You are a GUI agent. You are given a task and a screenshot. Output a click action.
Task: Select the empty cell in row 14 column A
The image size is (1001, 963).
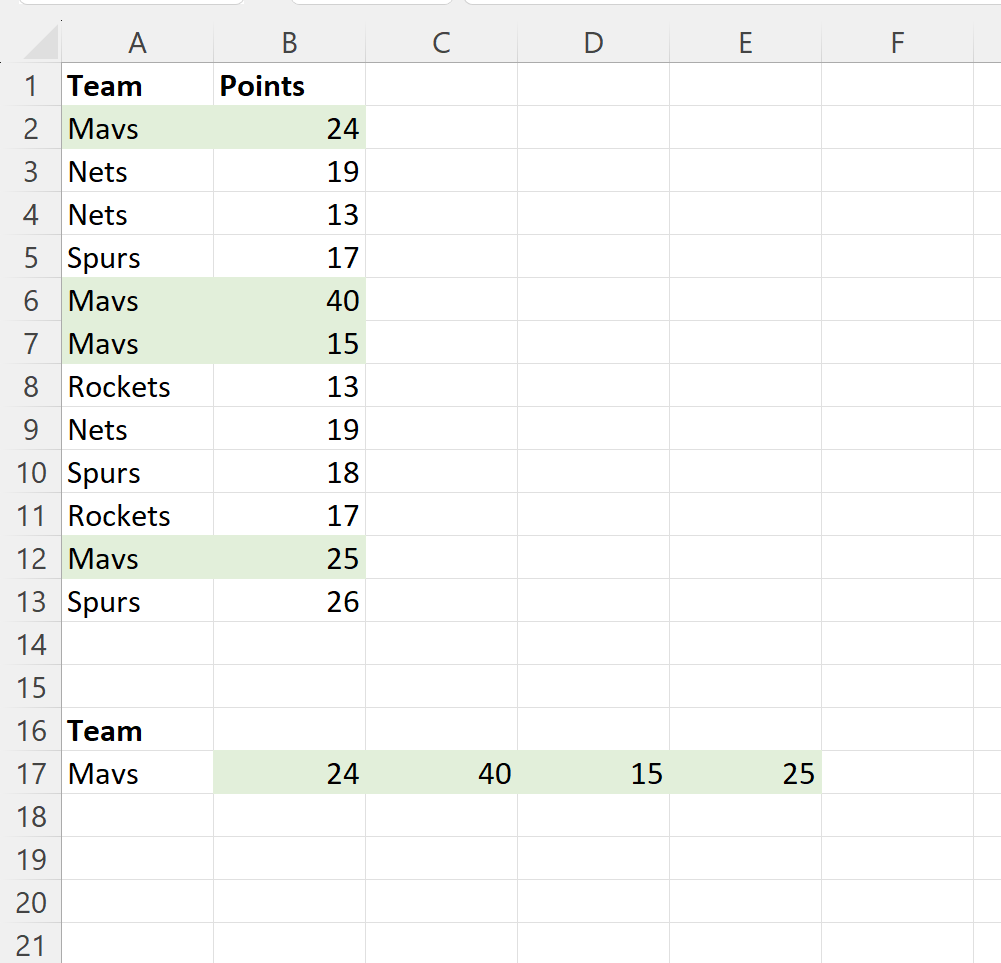(137, 644)
